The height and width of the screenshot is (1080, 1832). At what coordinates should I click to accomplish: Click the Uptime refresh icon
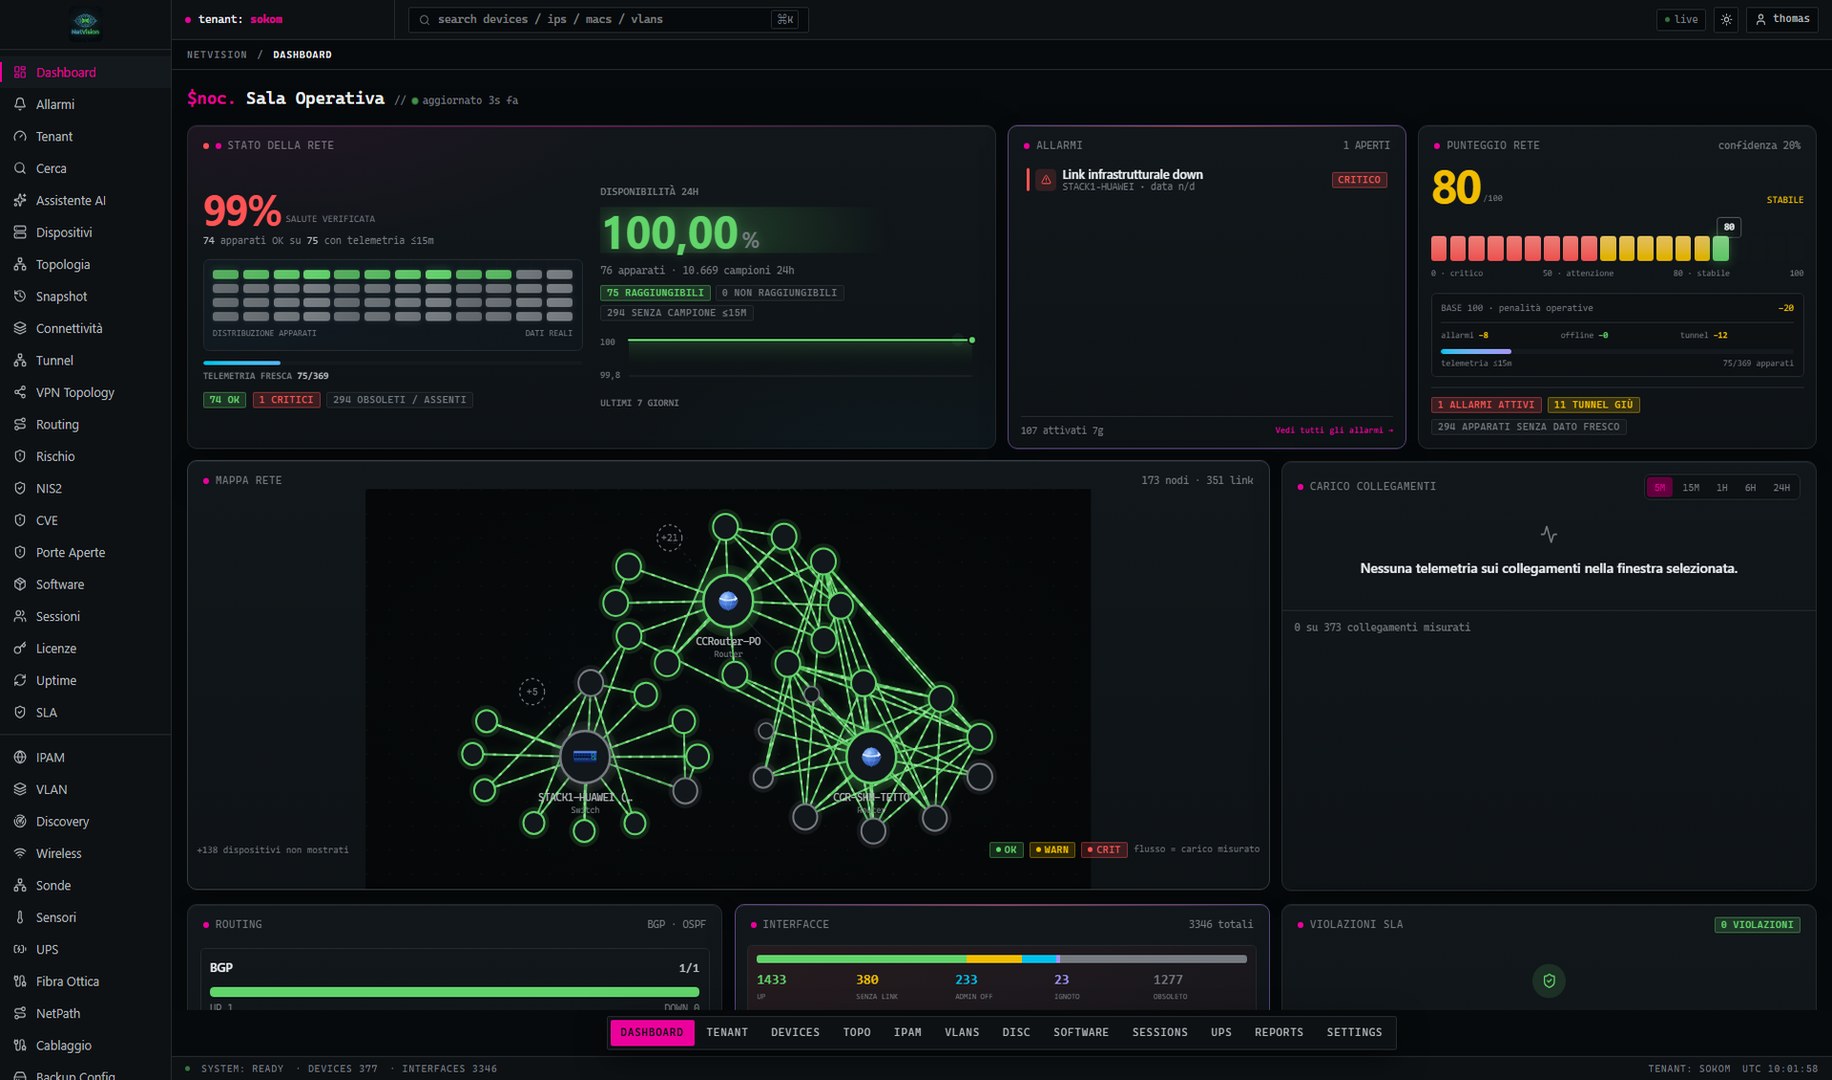click(20, 680)
